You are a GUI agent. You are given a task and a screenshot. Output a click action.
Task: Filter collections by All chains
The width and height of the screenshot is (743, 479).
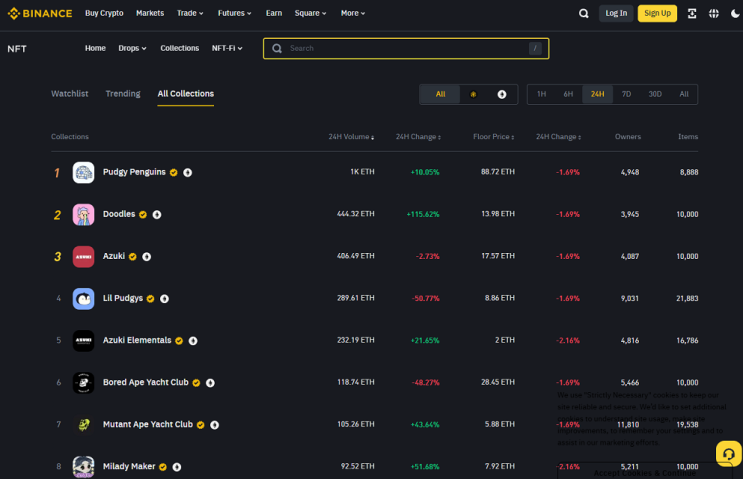click(x=440, y=94)
